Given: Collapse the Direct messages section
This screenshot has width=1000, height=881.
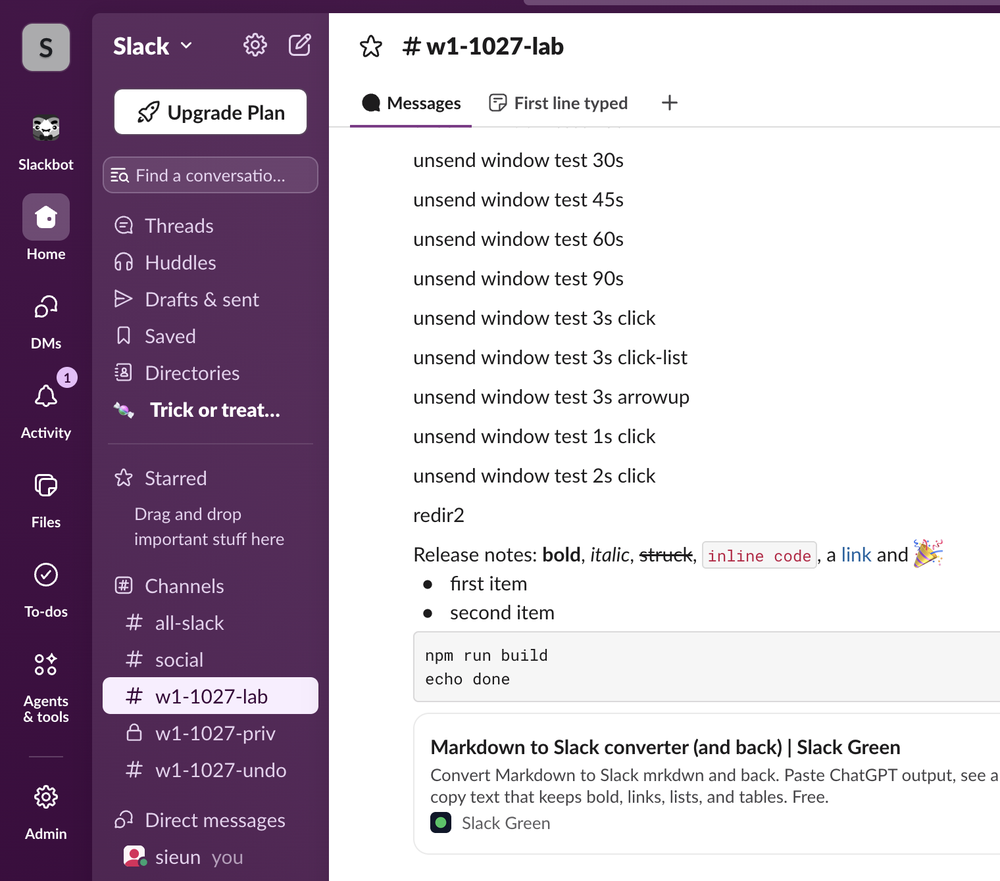Looking at the screenshot, I should (x=215, y=820).
